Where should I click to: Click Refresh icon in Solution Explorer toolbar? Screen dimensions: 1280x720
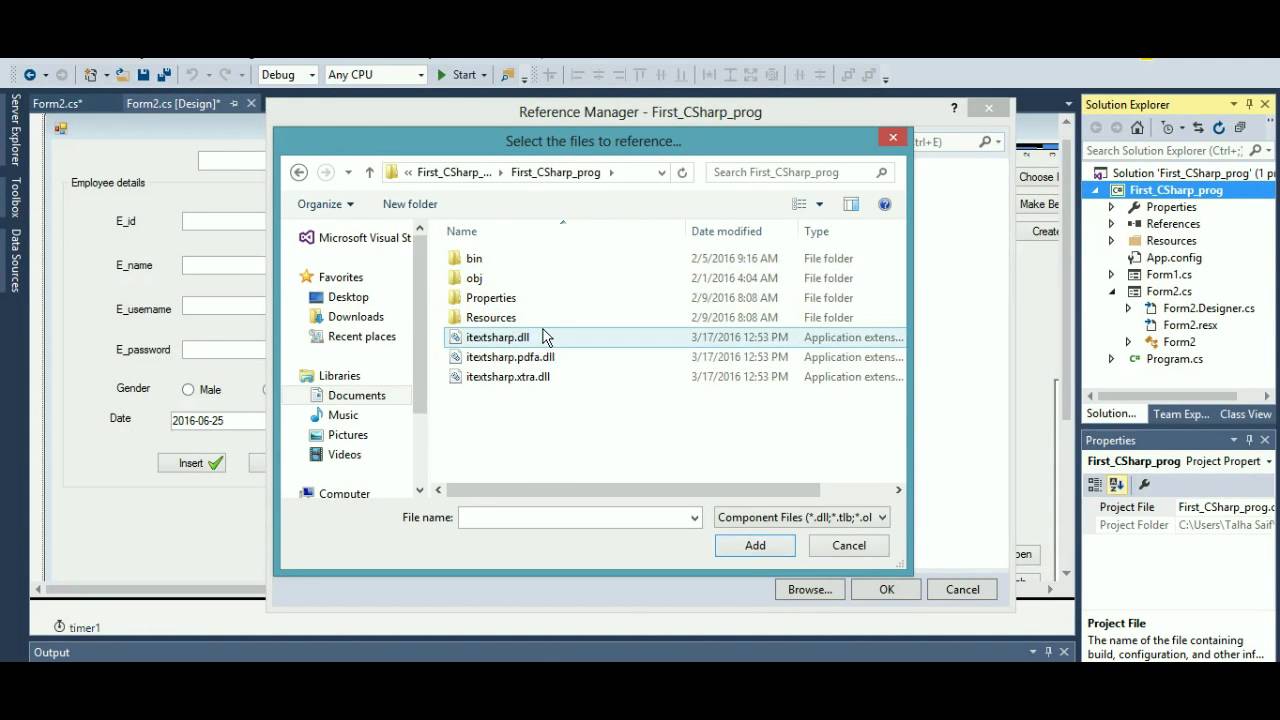click(x=1219, y=128)
